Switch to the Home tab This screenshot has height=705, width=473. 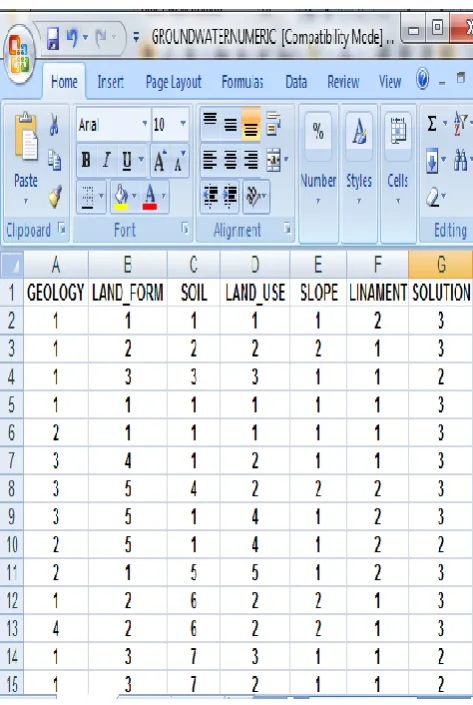64,82
